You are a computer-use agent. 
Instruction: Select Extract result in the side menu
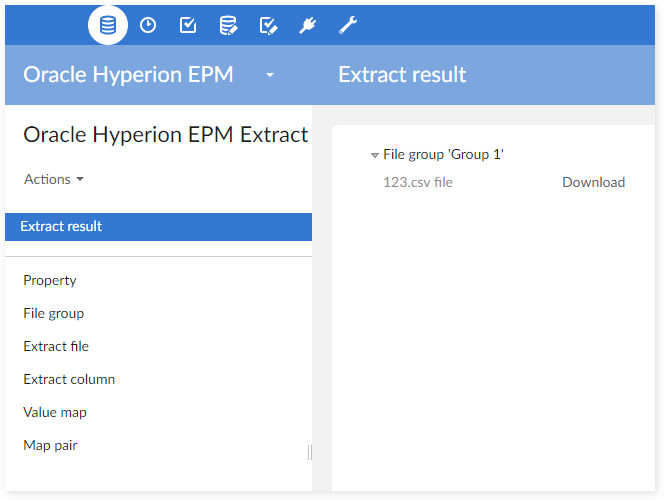pyautogui.click(x=61, y=226)
